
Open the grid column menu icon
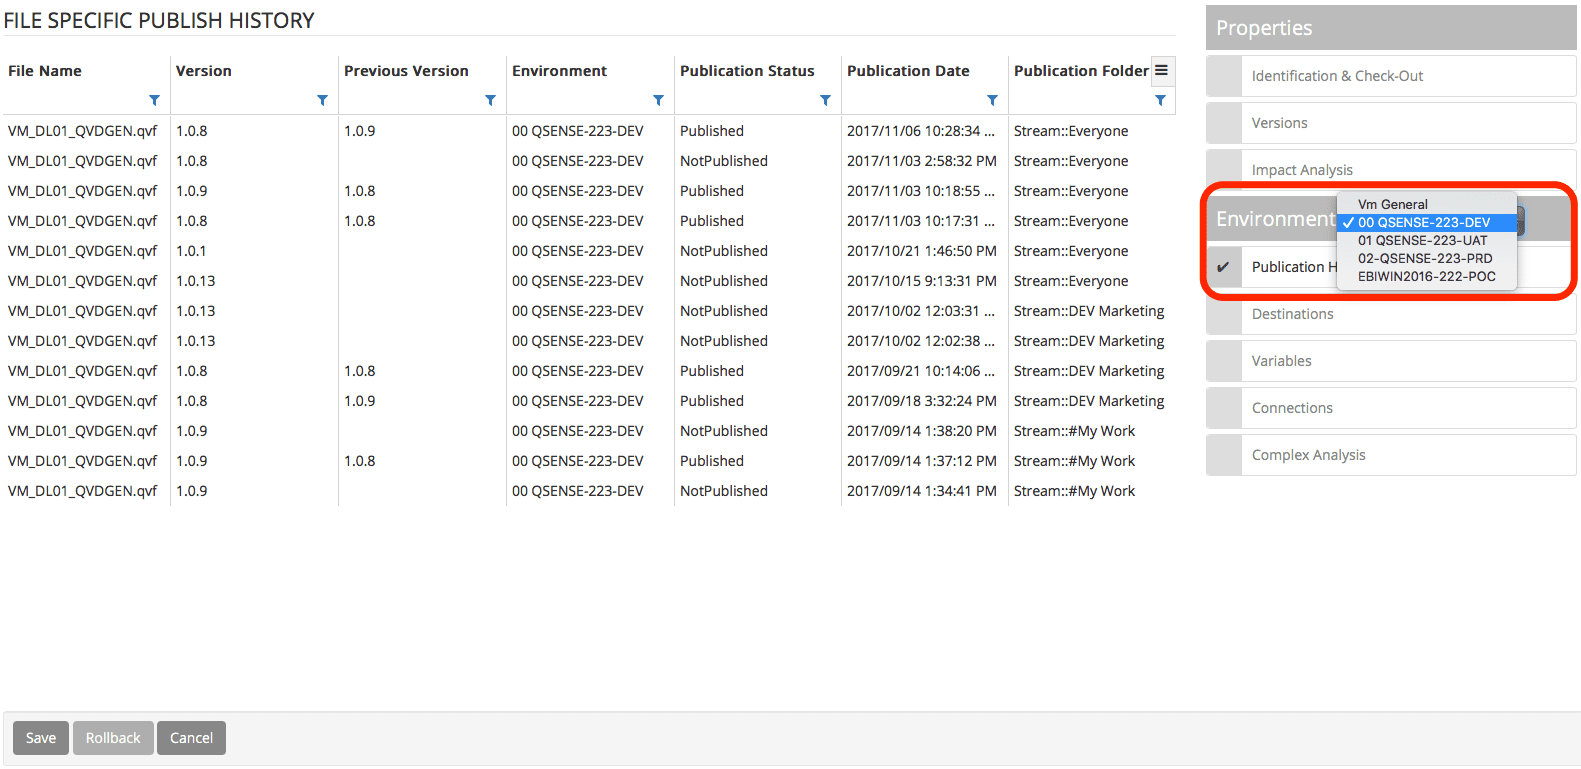pos(1161,70)
